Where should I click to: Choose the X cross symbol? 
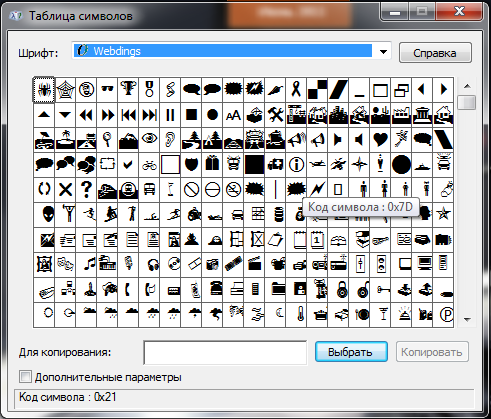[x=65, y=190]
